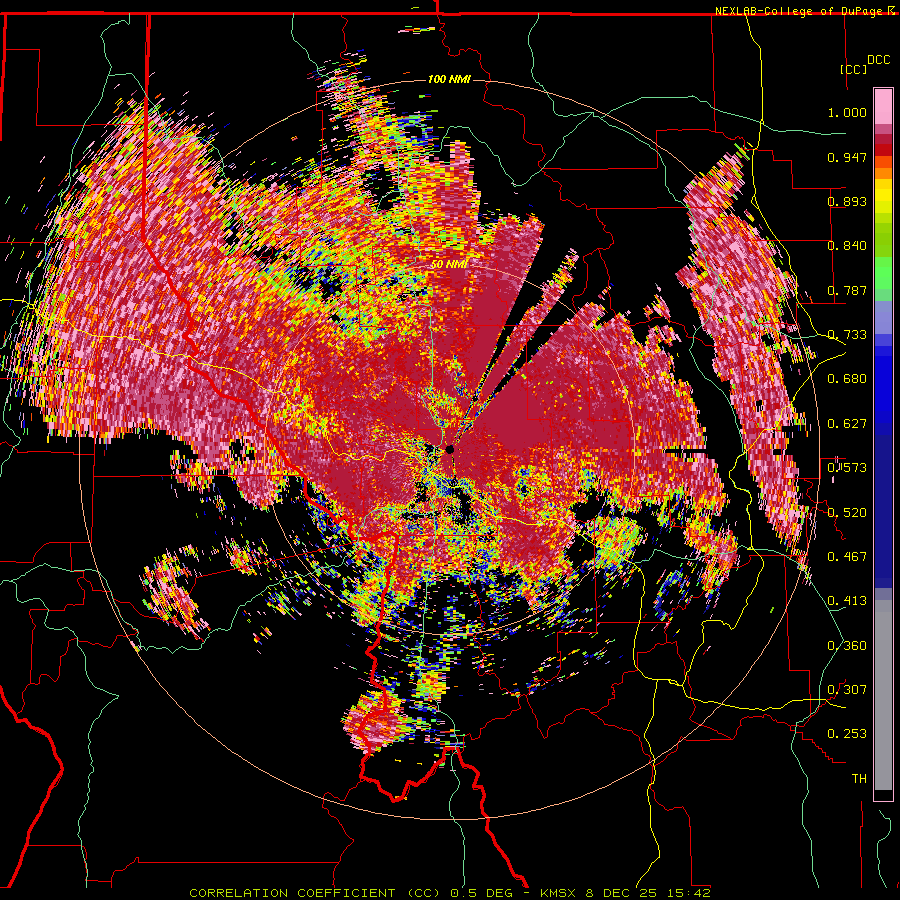900x900 pixels.
Task: Click the NEXLAB-College of DuPage credit text
Action: tap(798, 11)
